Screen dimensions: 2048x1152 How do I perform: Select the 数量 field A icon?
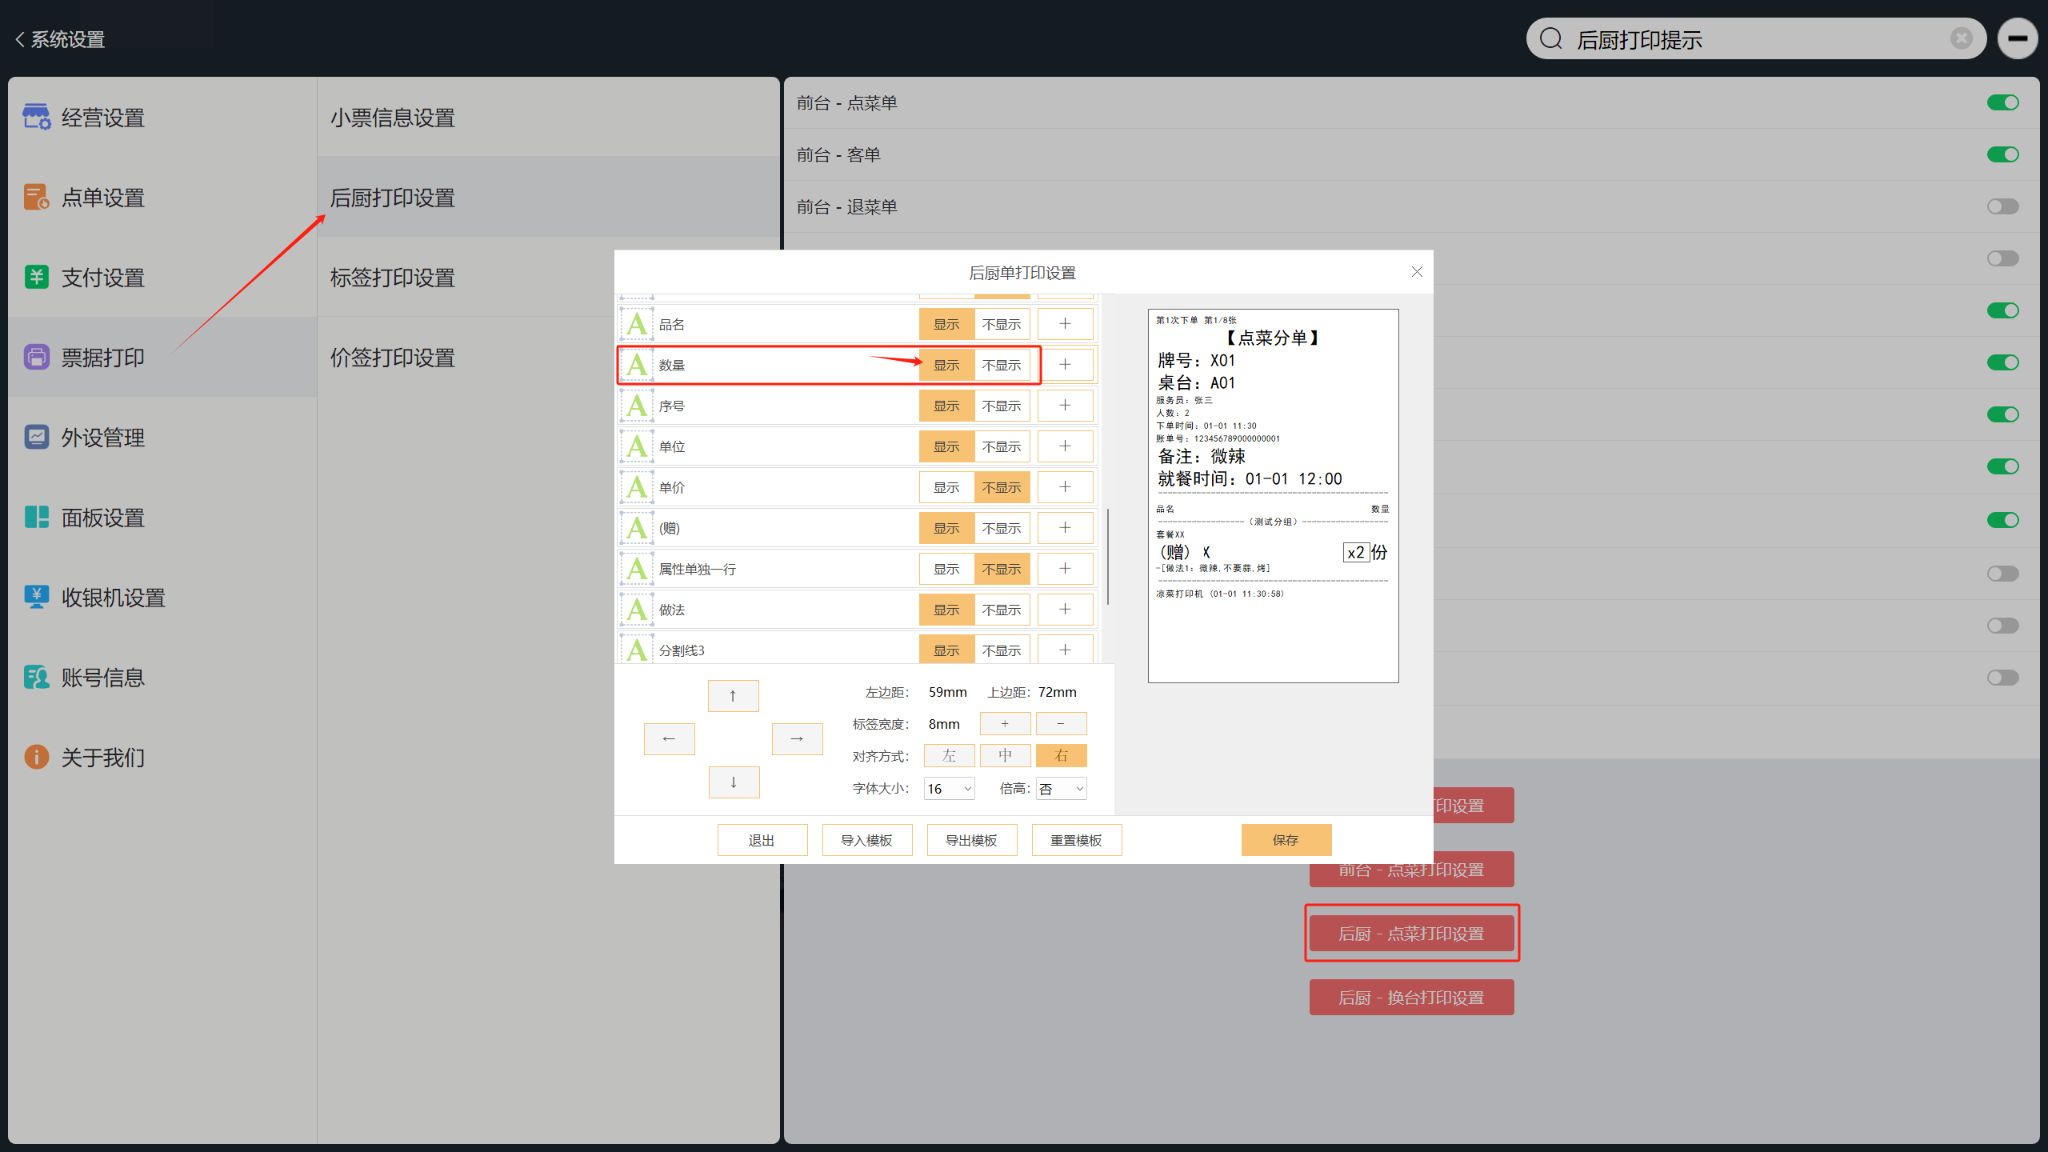[636, 365]
